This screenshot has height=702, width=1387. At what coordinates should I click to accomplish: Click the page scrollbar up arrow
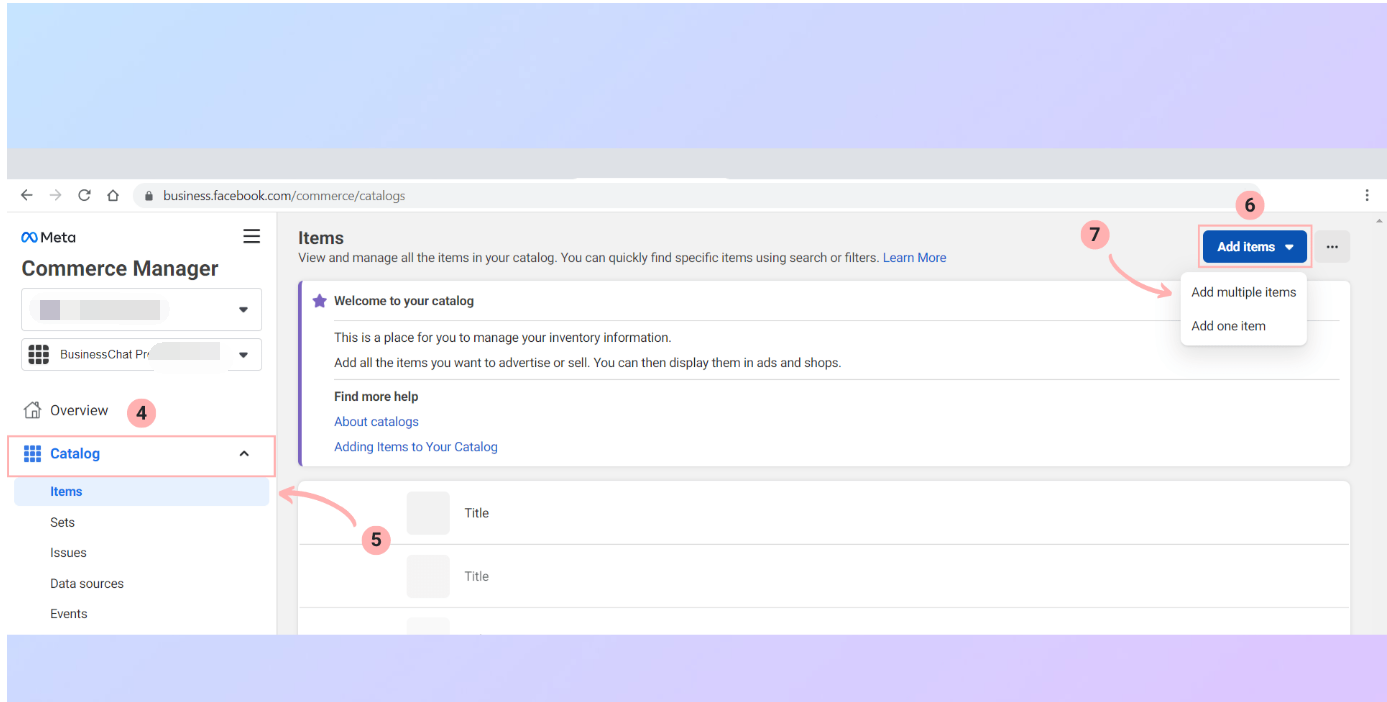click(x=1378, y=221)
